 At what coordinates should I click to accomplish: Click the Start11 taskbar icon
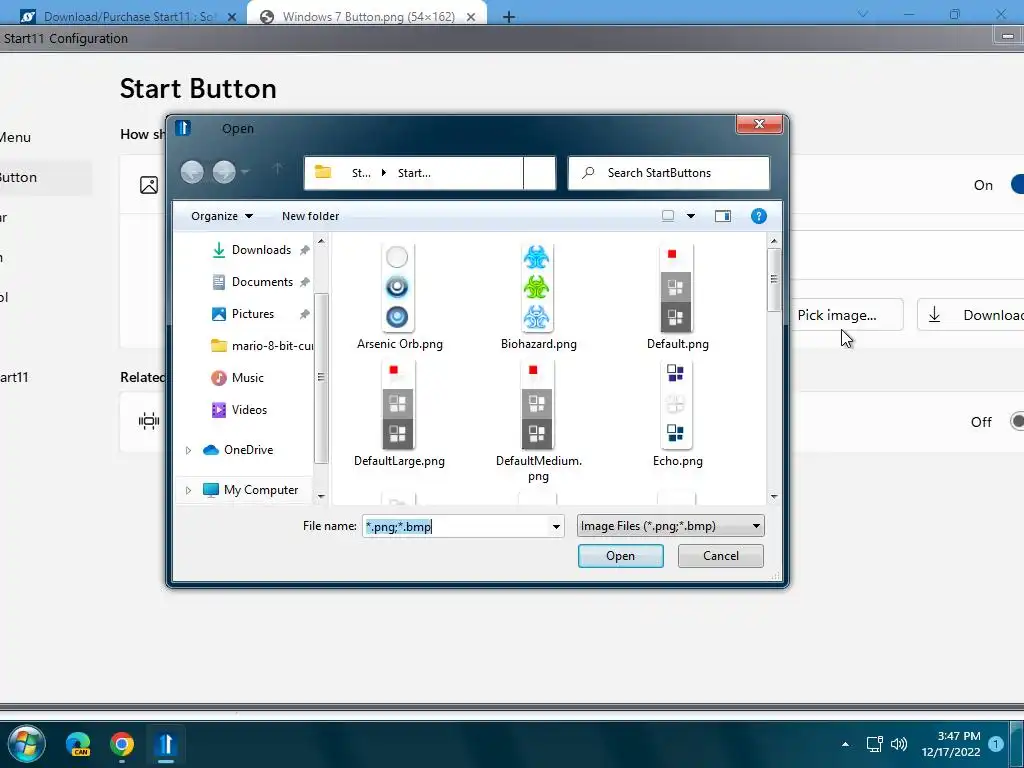tap(166, 744)
